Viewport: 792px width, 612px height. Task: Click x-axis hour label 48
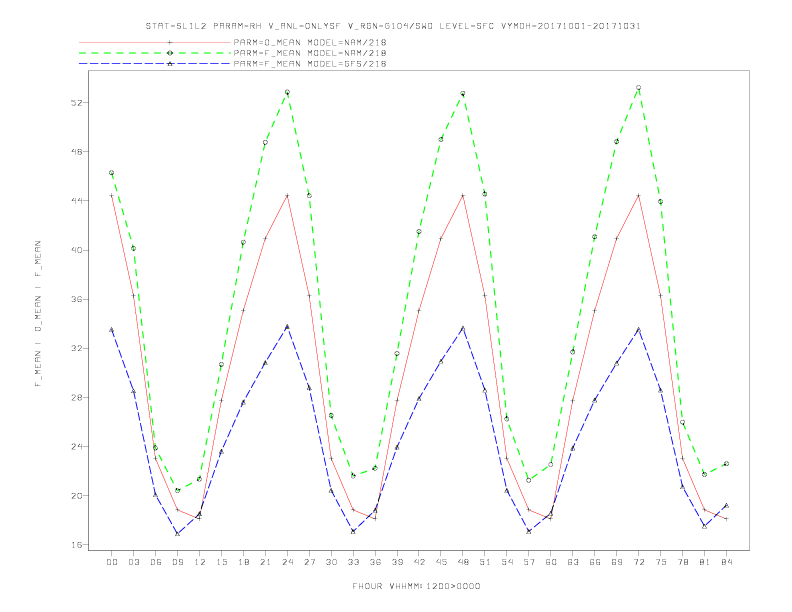click(463, 562)
